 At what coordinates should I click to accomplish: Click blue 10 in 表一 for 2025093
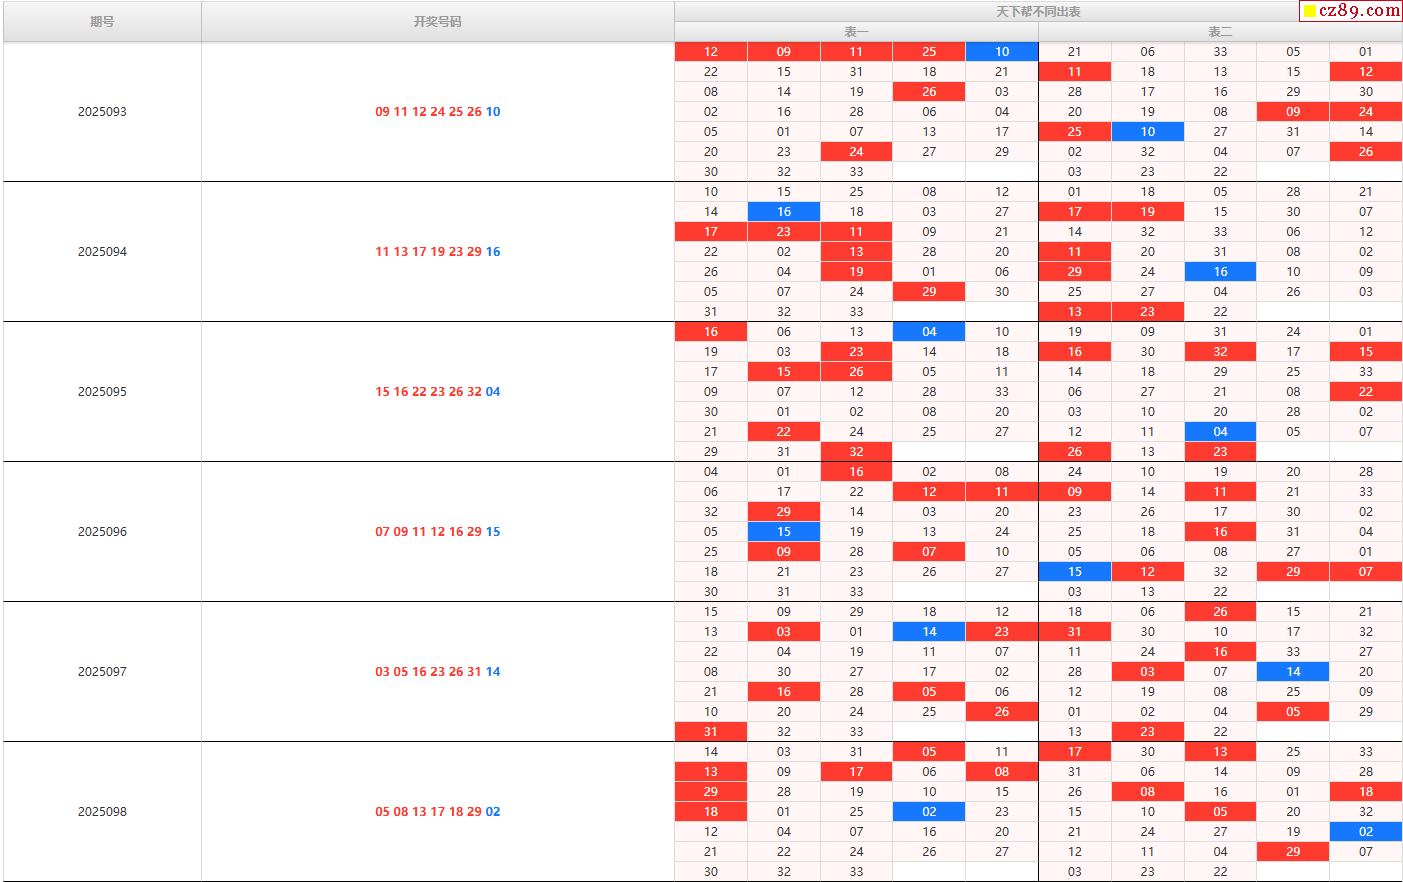(x=1002, y=51)
